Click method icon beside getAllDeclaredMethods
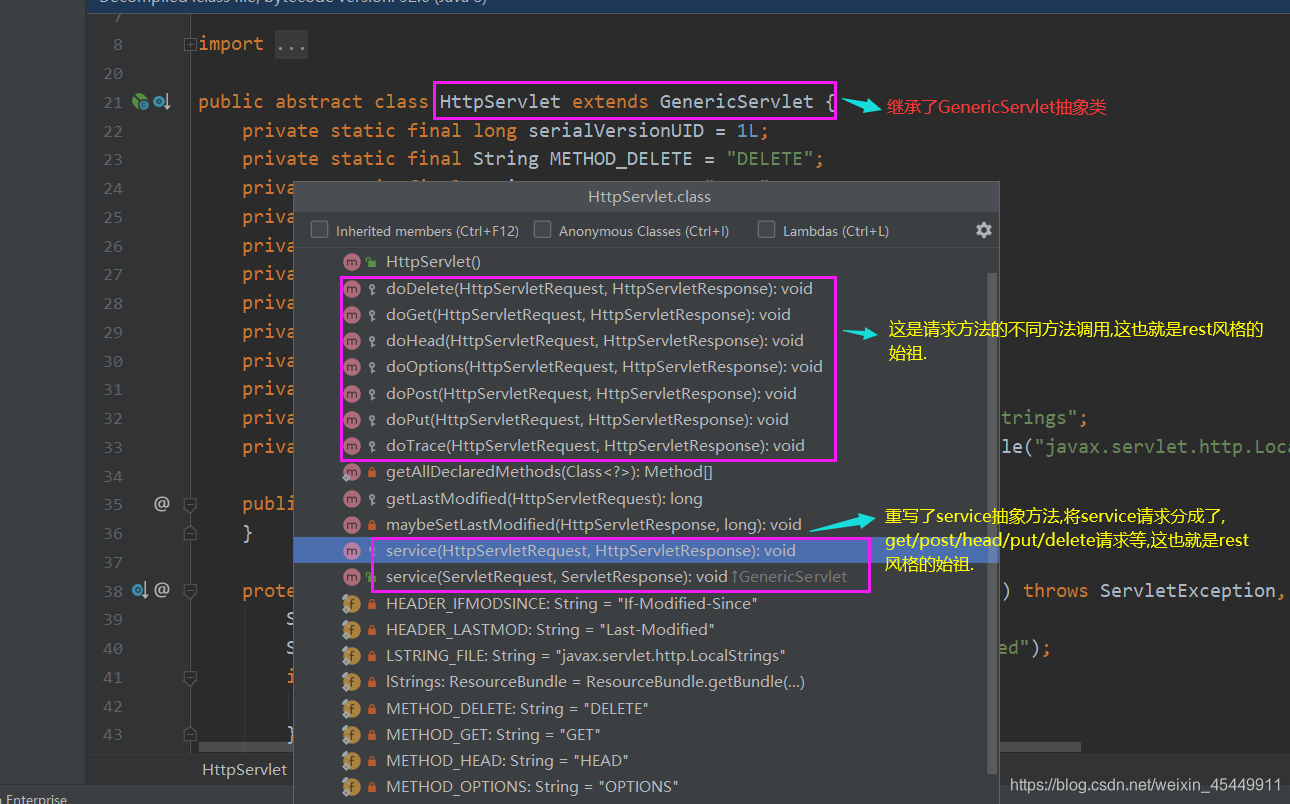Viewport: 1290px width, 804px height. click(351, 472)
